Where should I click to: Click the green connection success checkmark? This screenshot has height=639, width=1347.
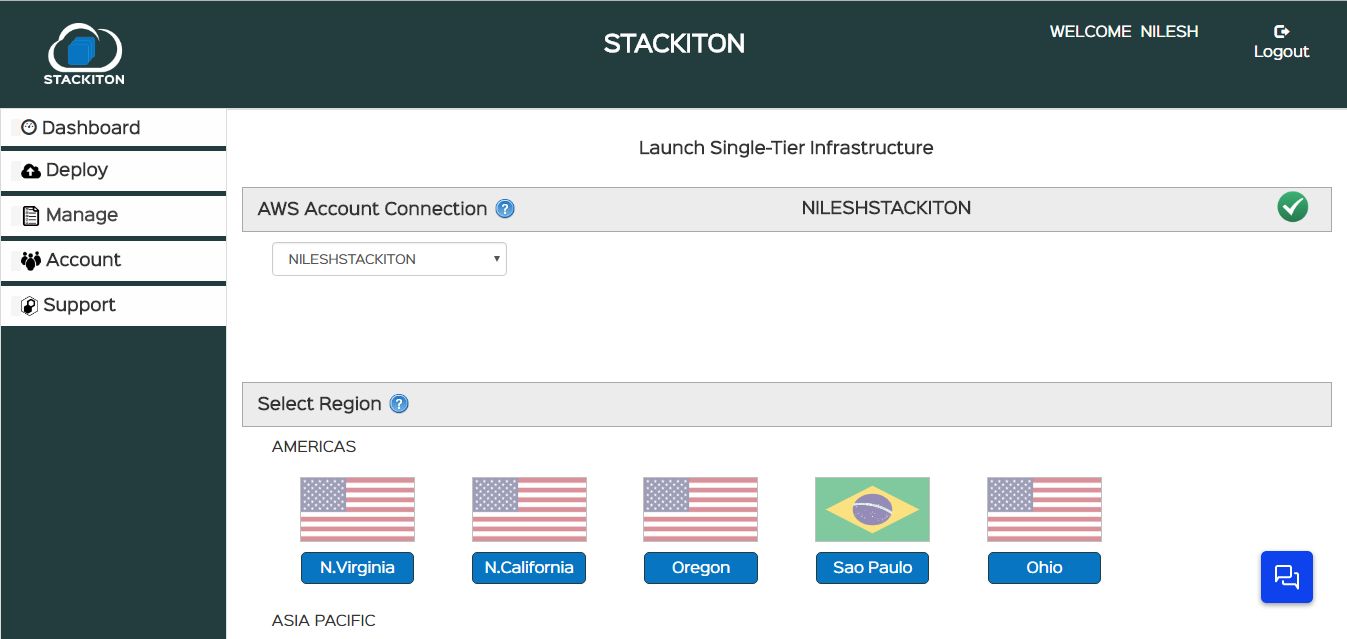[1292, 207]
